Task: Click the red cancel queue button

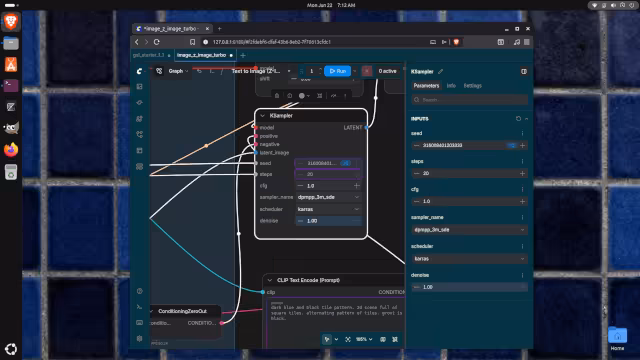Action: [x=367, y=71]
